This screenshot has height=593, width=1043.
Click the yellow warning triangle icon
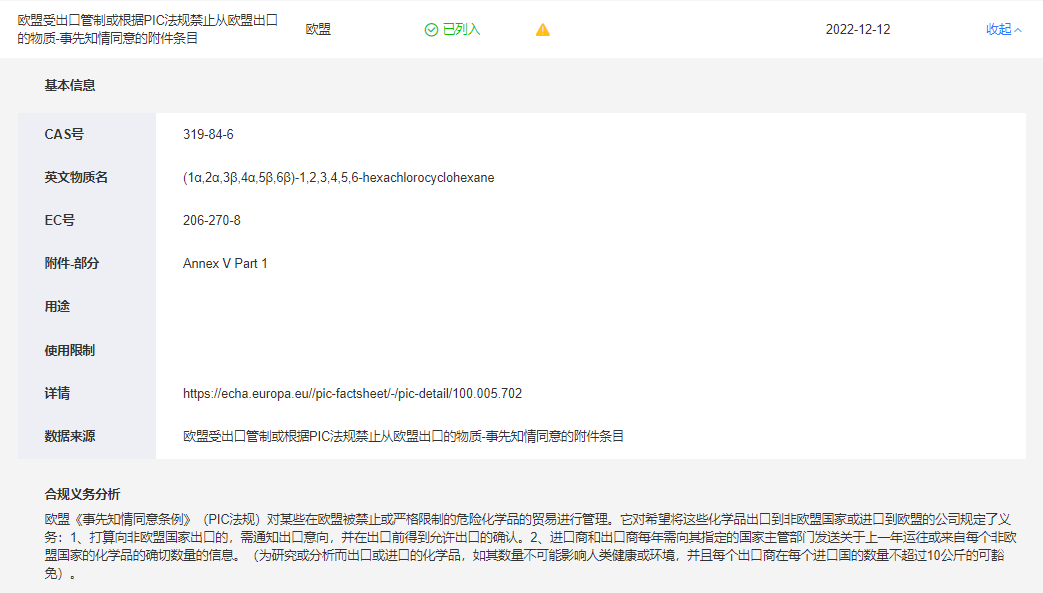tap(543, 30)
